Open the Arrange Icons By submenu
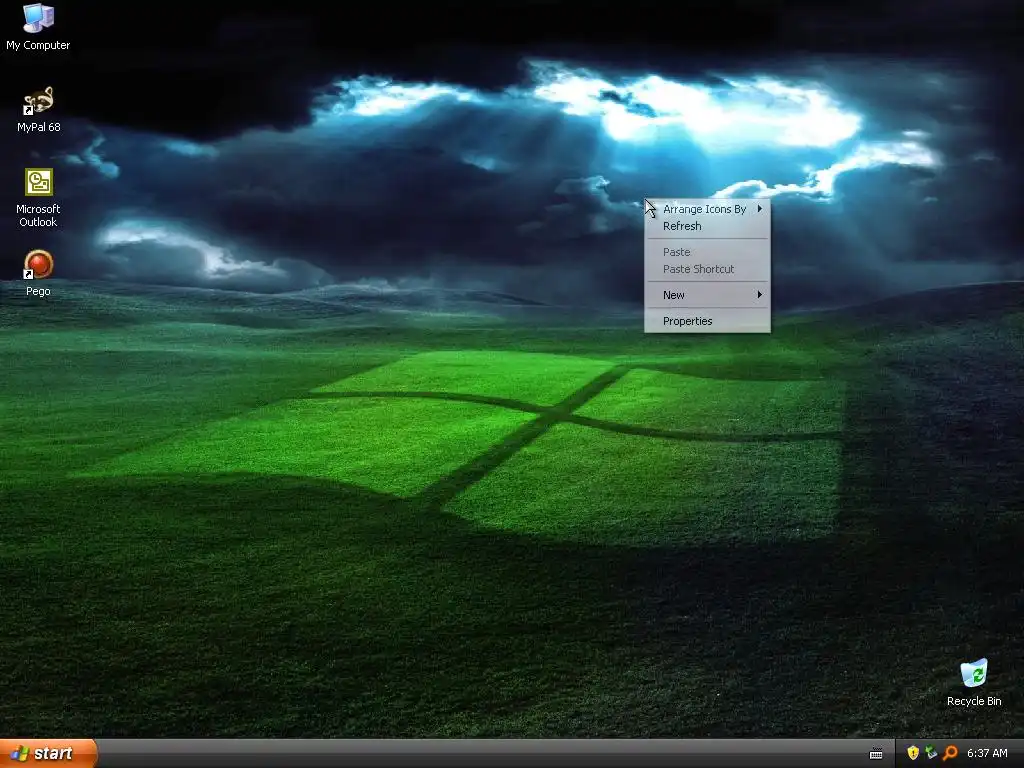 707,209
